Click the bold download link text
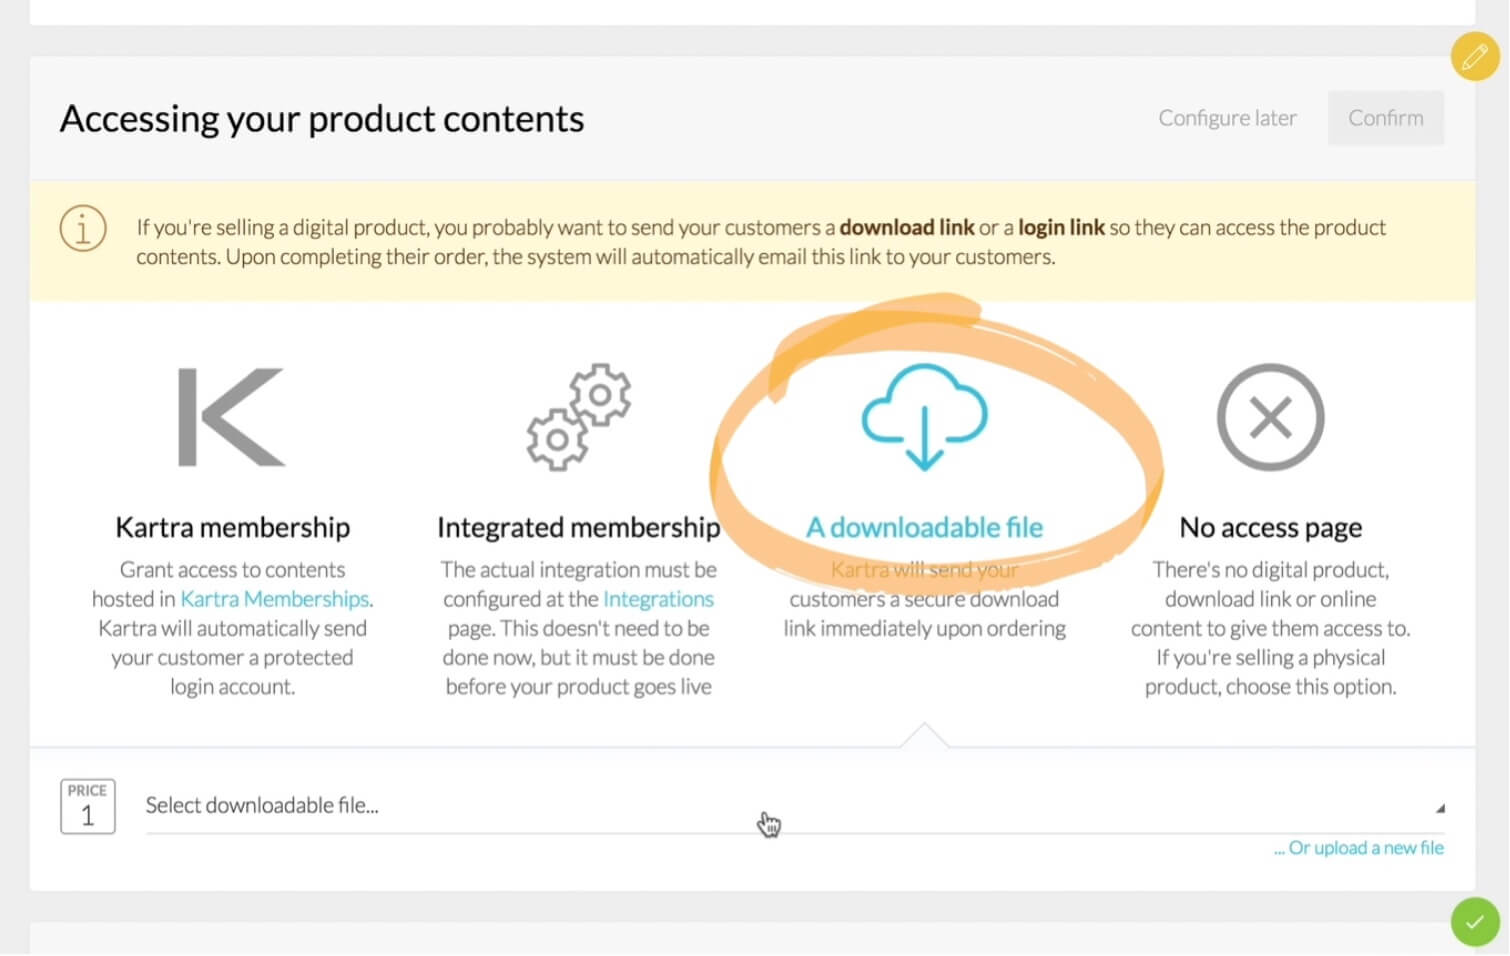 tap(907, 227)
